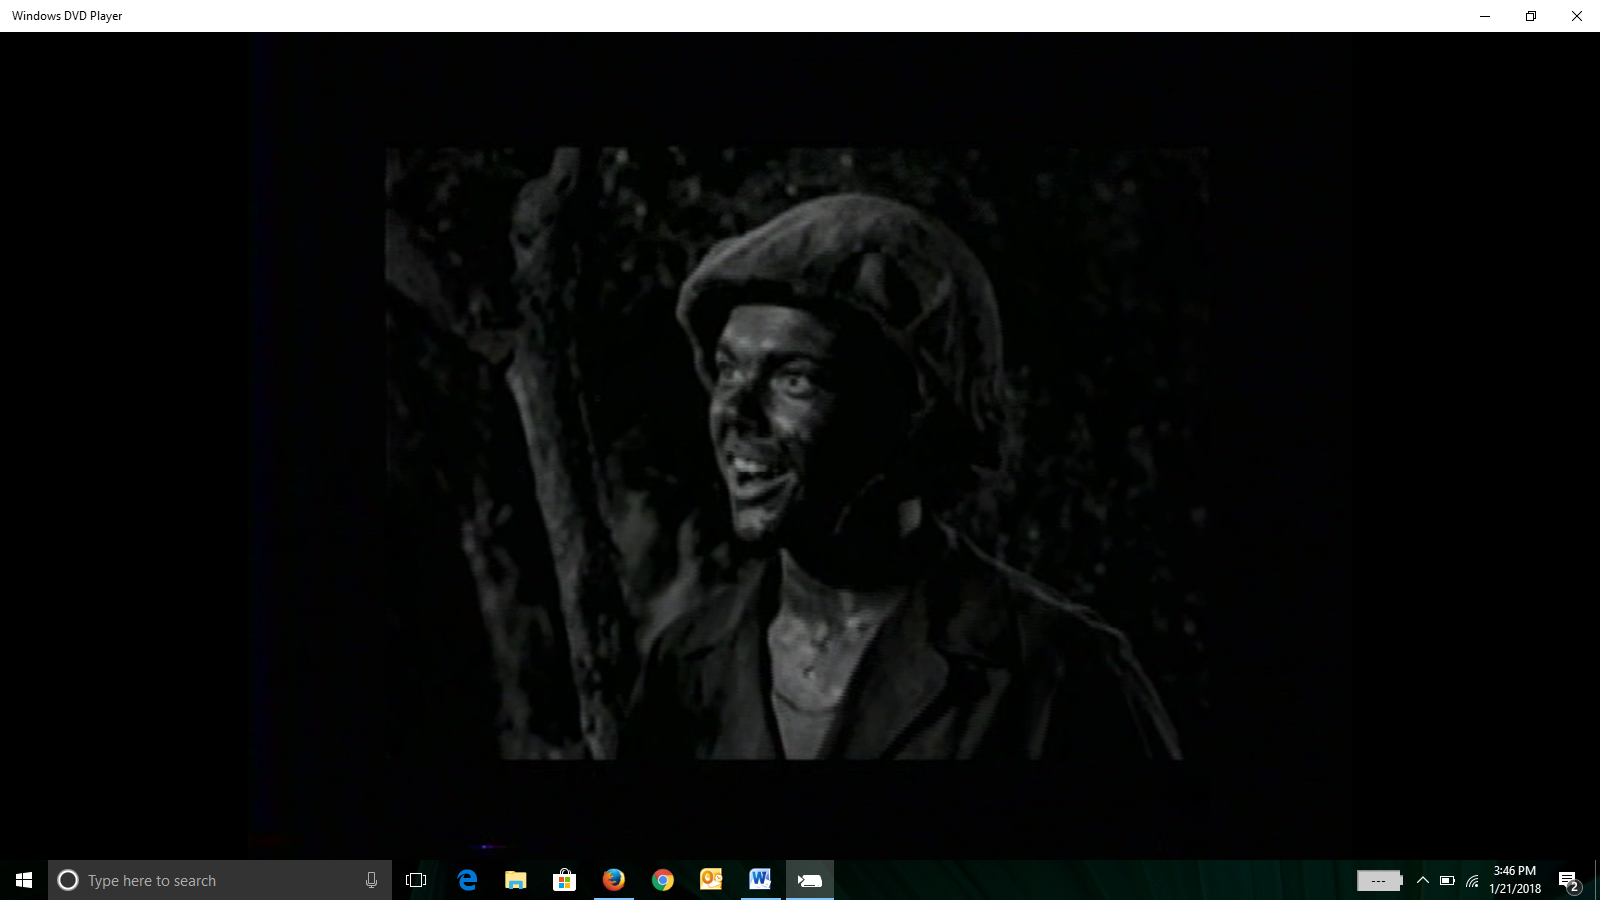Screen dimensions: 1600x900
Task: Restore down the Windows DVD Player window
Action: pyautogui.click(x=1531, y=16)
